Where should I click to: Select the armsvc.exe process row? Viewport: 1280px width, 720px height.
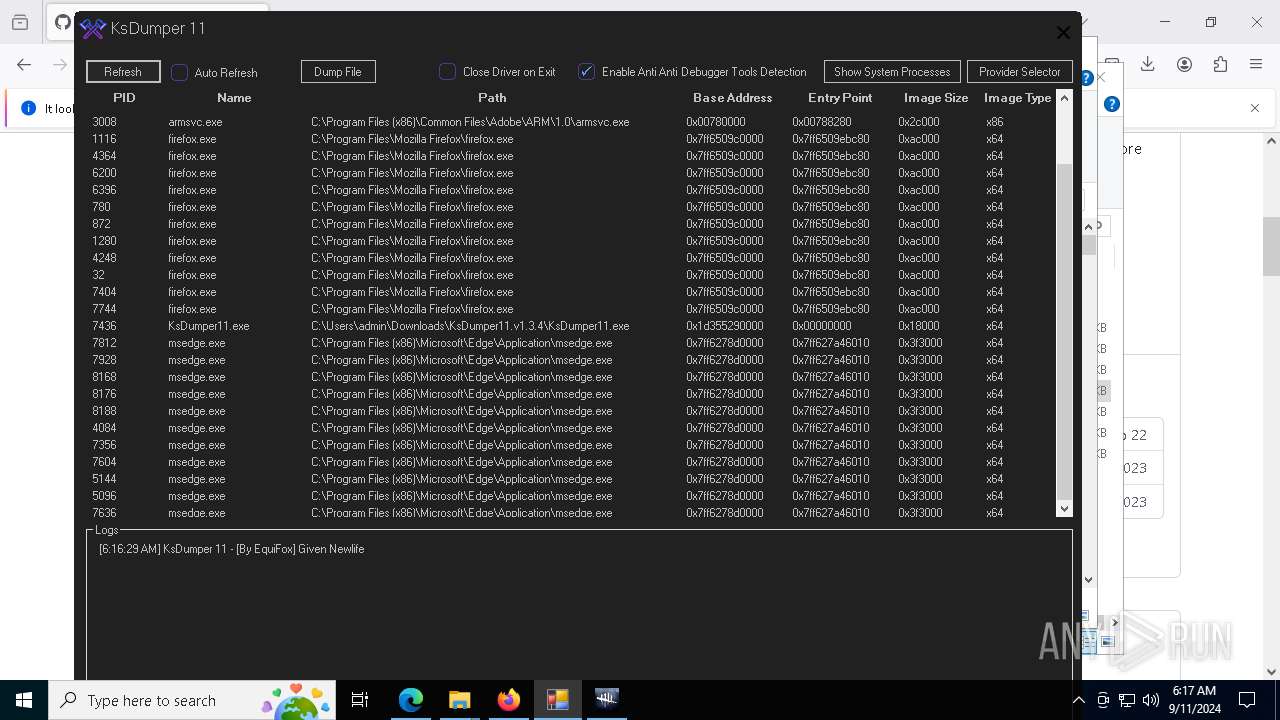click(570, 122)
